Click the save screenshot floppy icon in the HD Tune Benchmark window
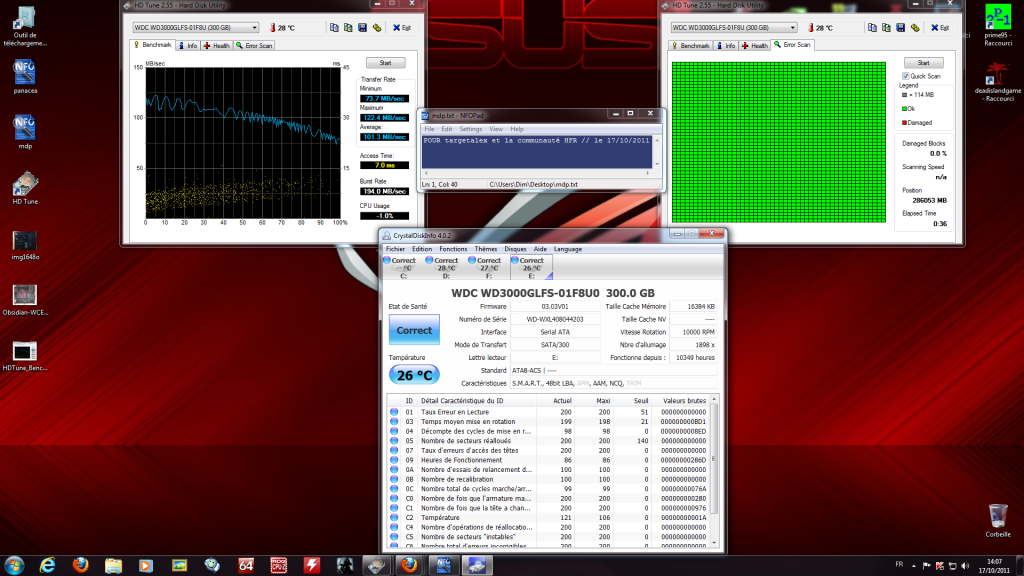 tap(363, 28)
